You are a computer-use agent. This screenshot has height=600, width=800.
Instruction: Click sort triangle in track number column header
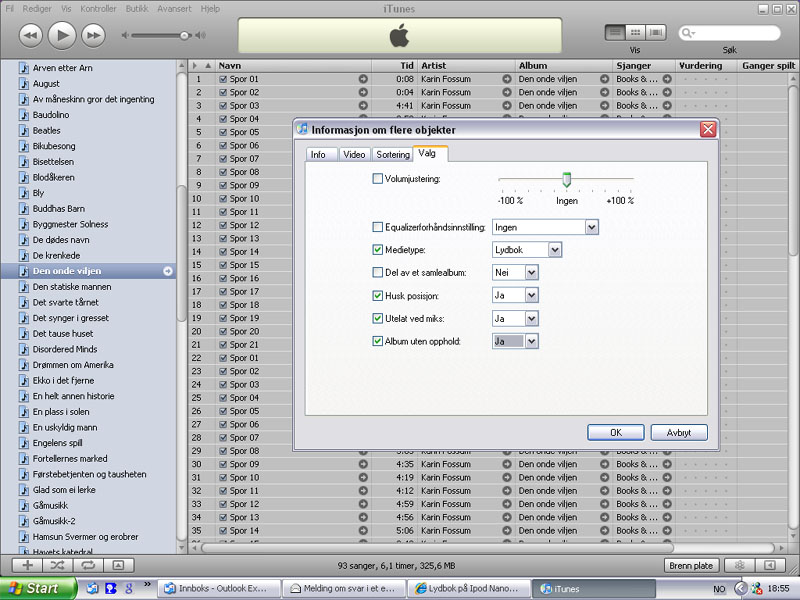(208, 66)
